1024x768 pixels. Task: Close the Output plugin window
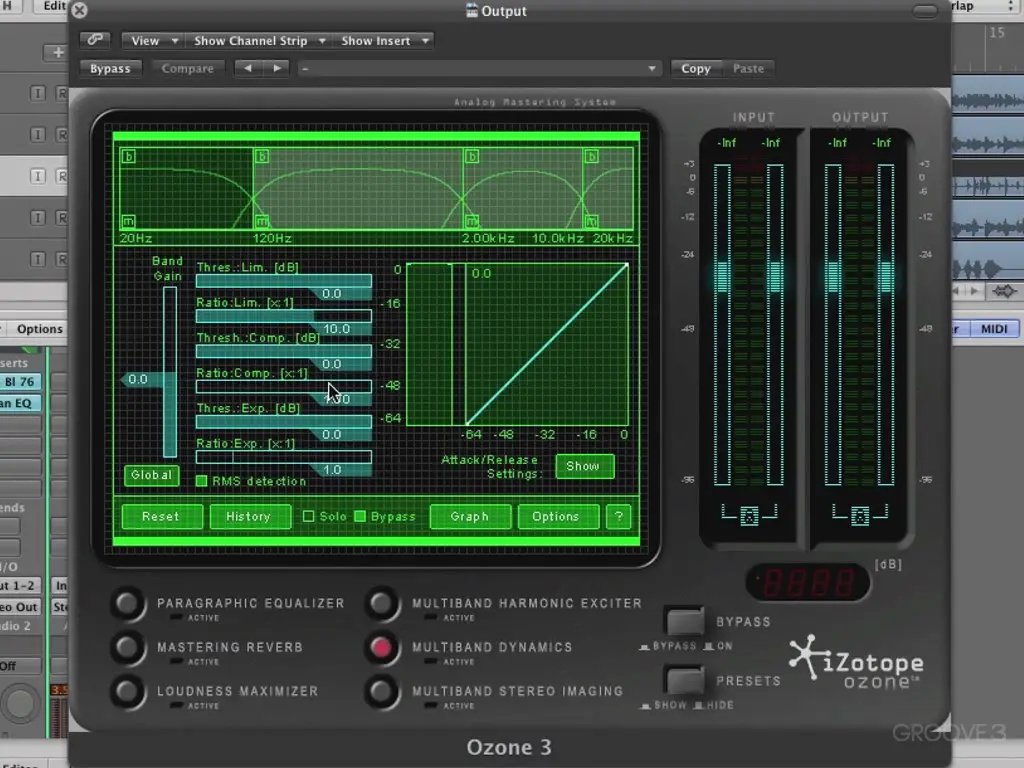pyautogui.click(x=80, y=10)
